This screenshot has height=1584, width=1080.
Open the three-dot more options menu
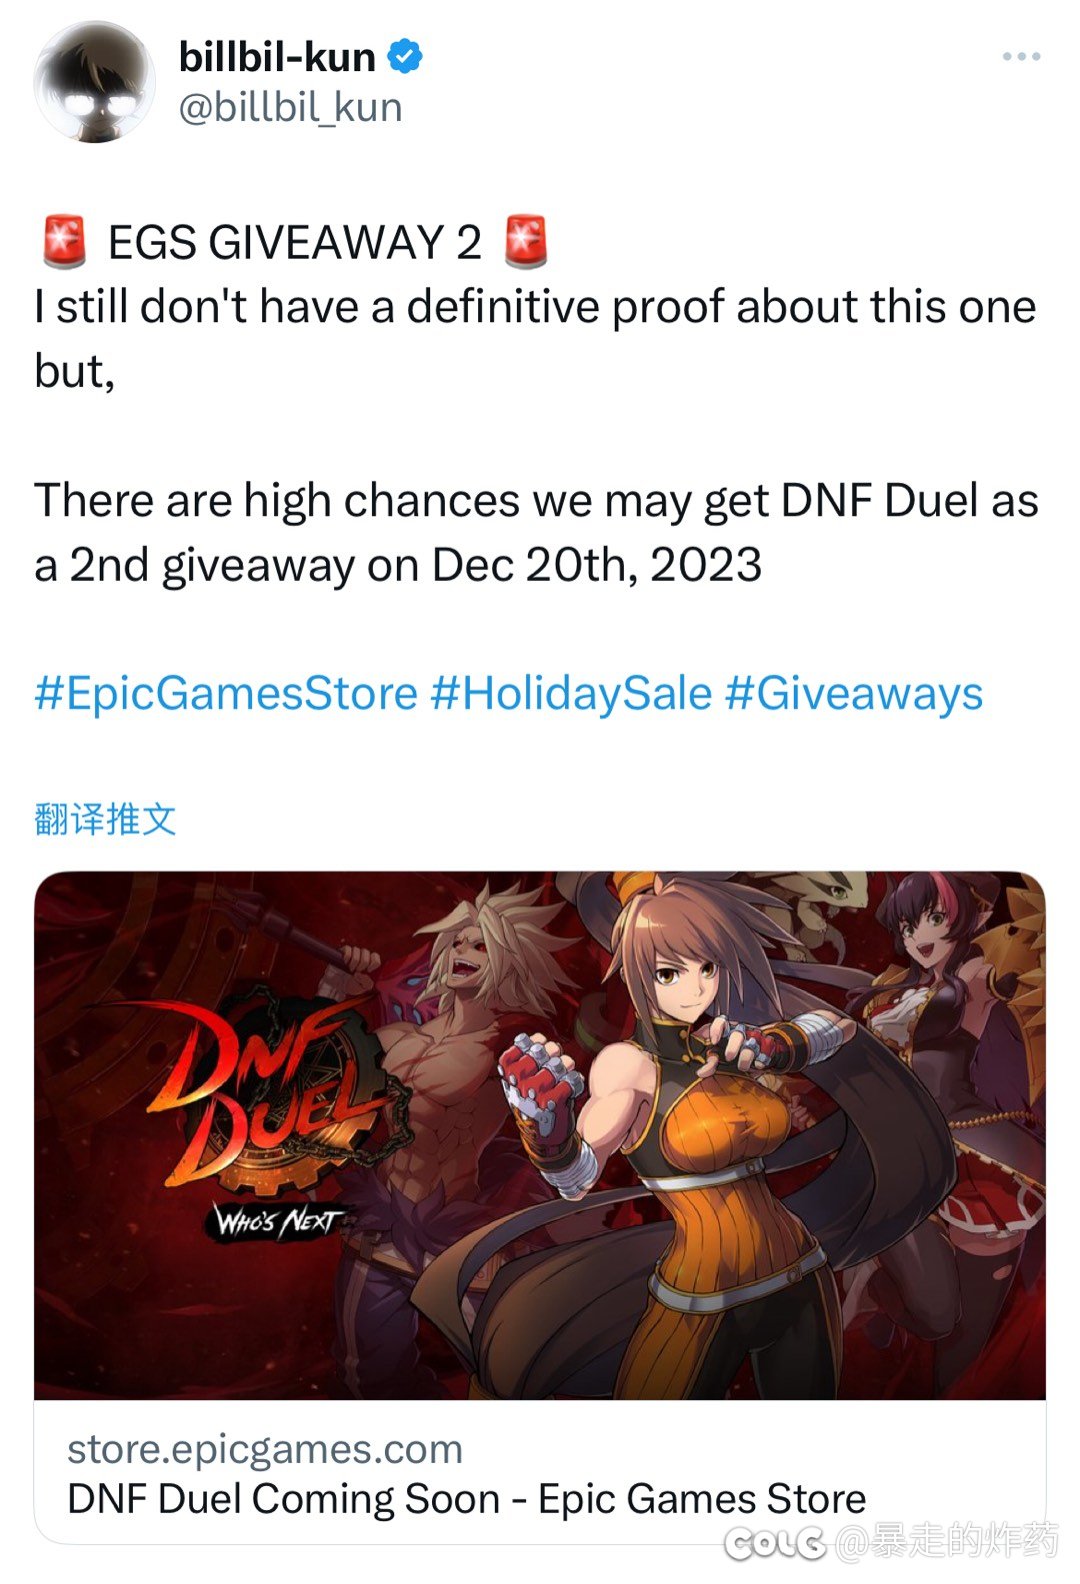1021,57
